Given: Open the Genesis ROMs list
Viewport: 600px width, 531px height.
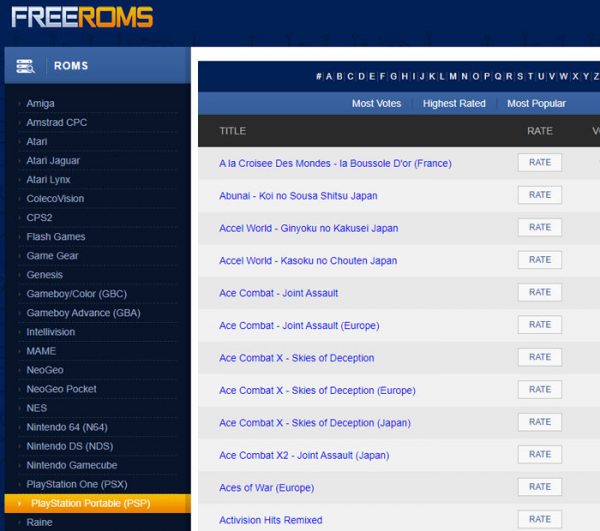Looking at the screenshot, I should click(x=44, y=275).
